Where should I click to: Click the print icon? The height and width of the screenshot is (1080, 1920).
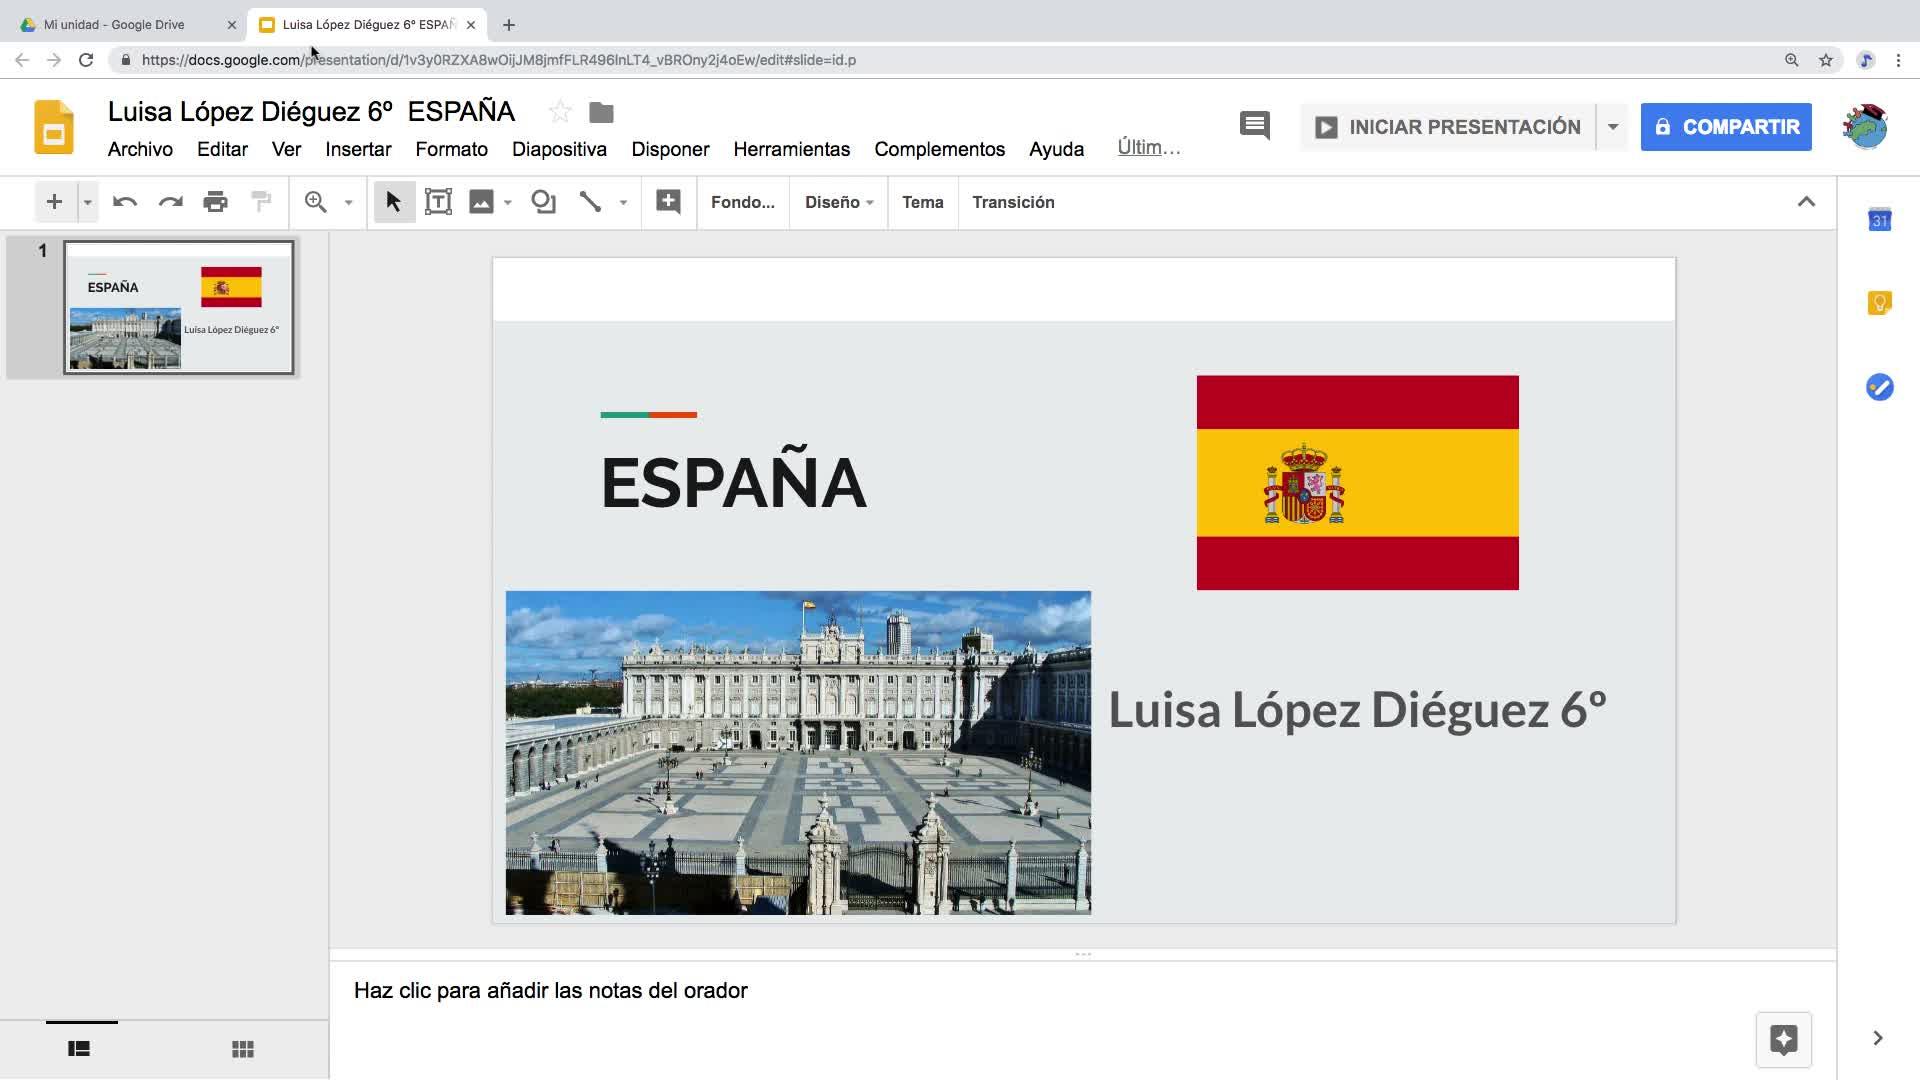pos(215,202)
